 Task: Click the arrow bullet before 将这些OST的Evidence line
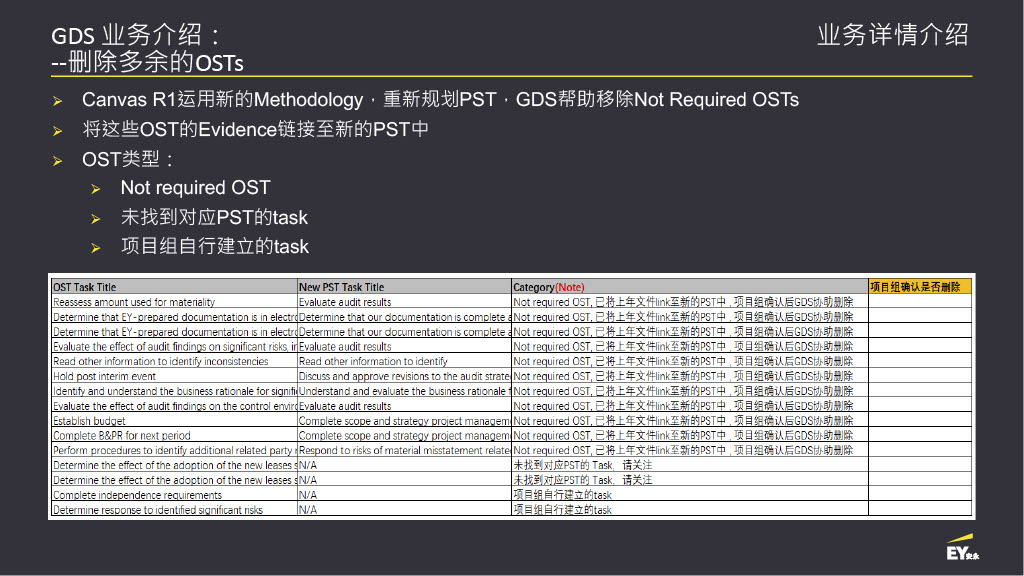pyautogui.click(x=58, y=130)
